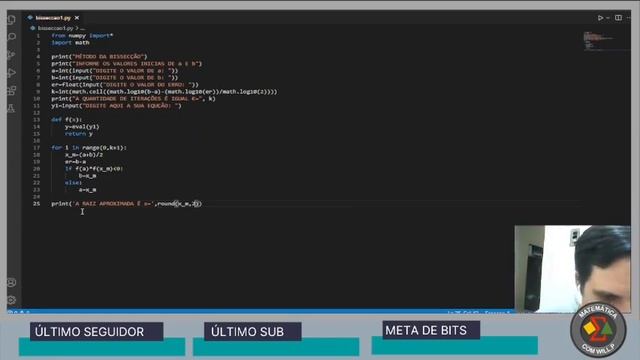Click the line 'from numpy import*'

(x=82, y=36)
